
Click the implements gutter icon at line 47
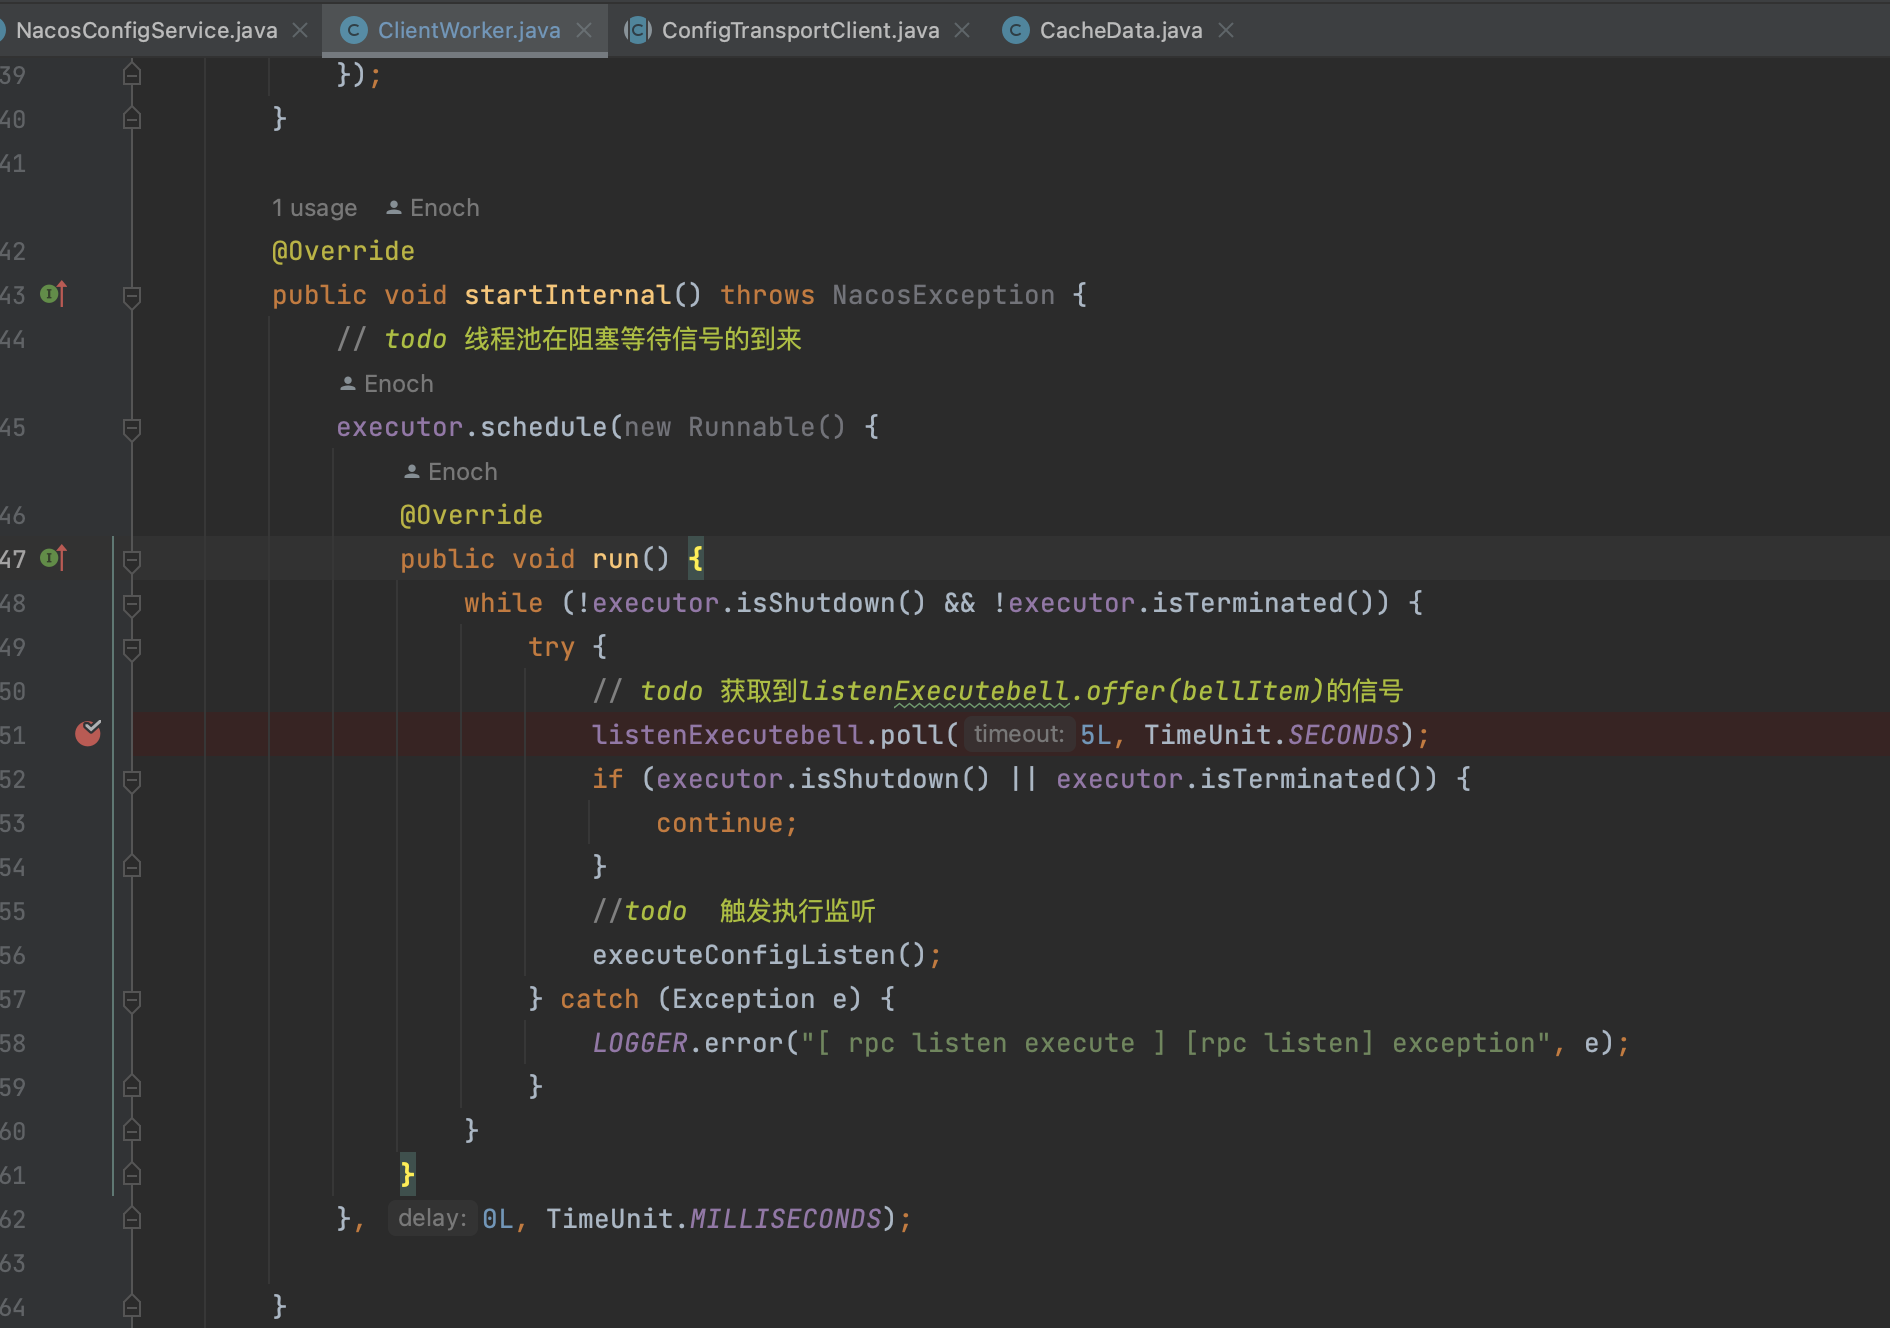pyautogui.click(x=53, y=558)
